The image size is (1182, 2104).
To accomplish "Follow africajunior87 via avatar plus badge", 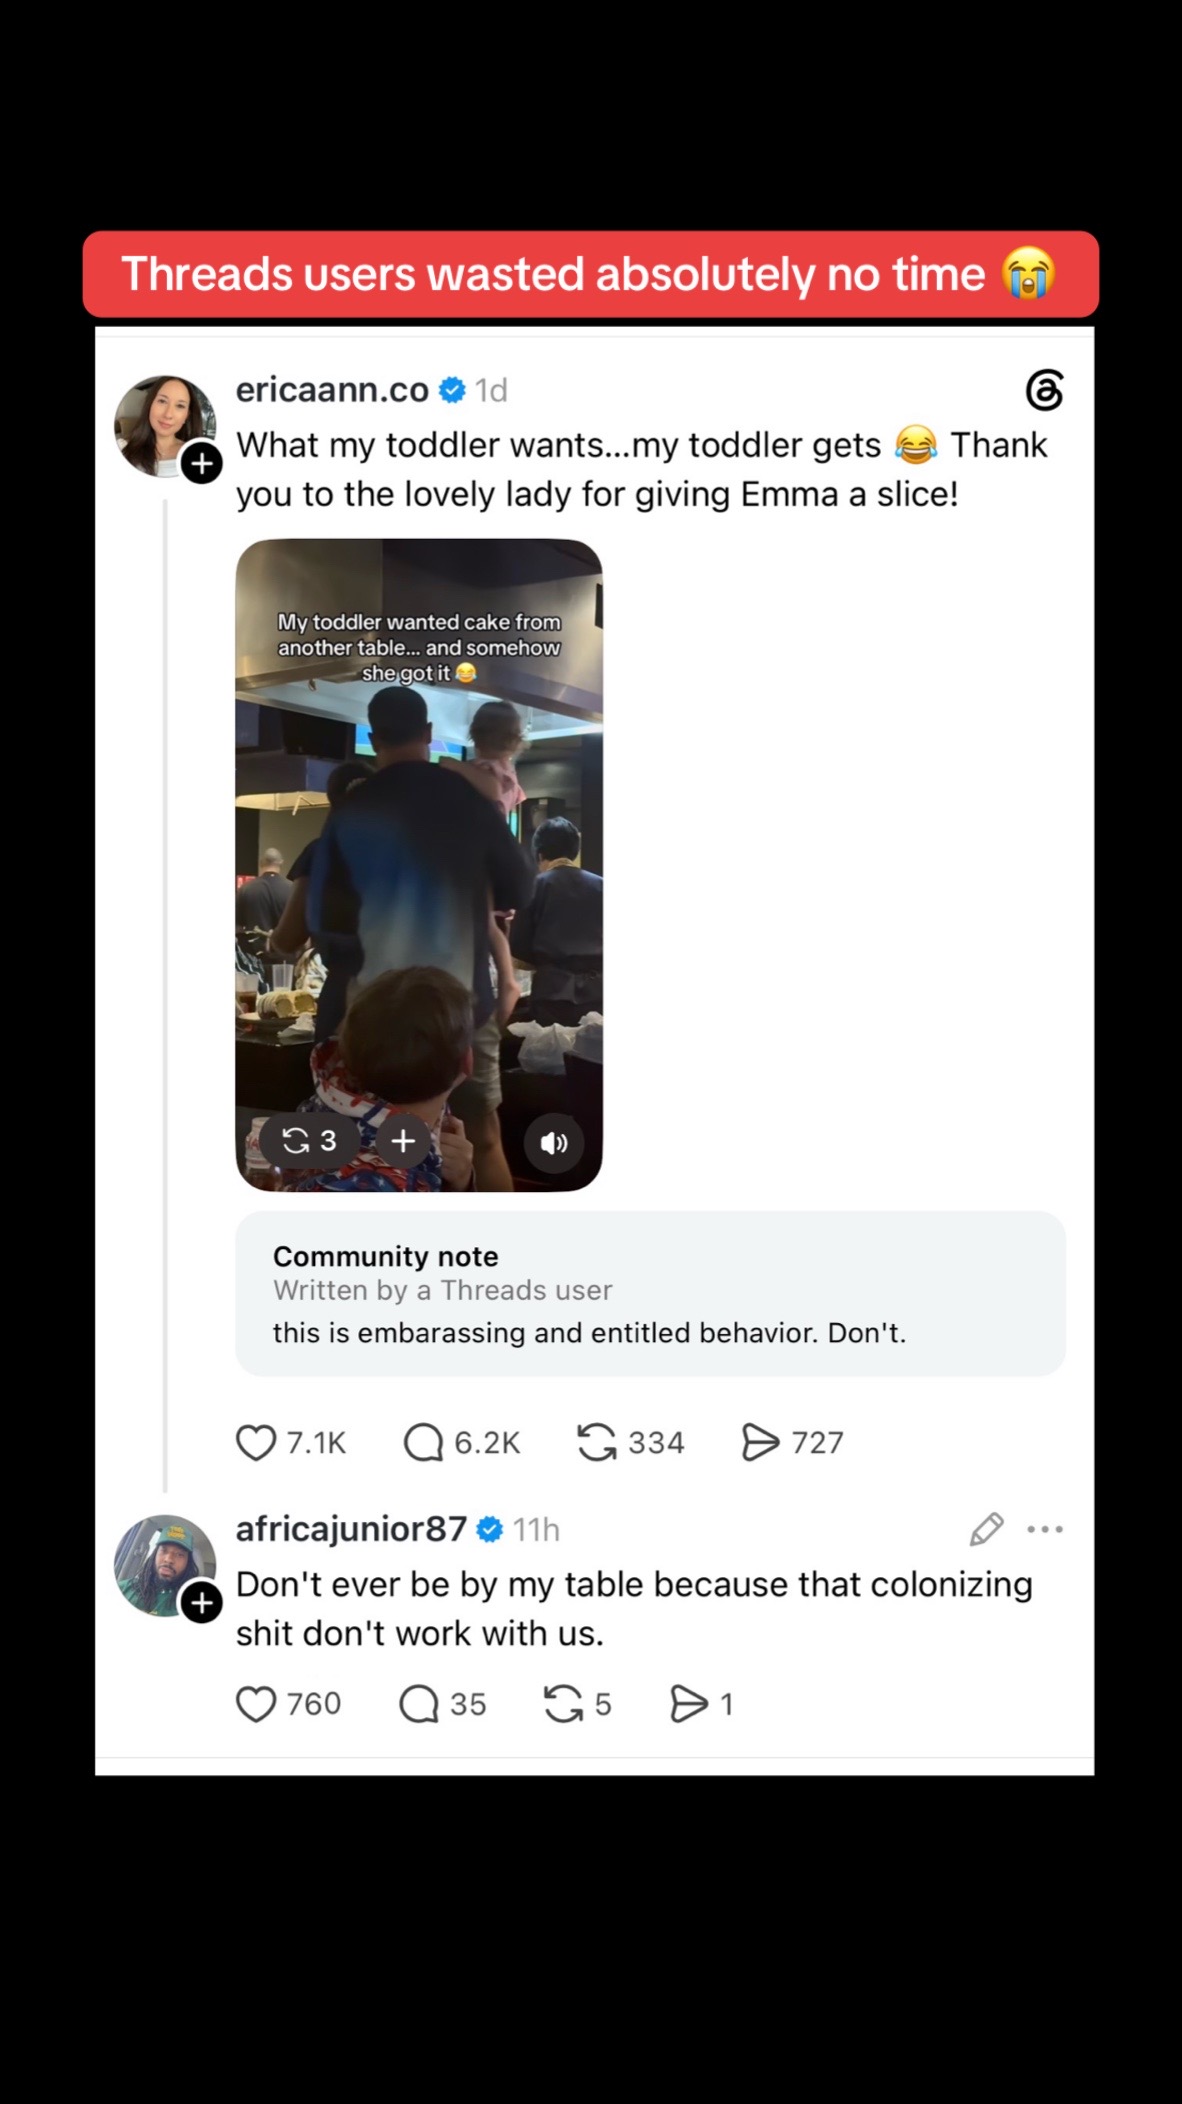I will tap(202, 1603).
